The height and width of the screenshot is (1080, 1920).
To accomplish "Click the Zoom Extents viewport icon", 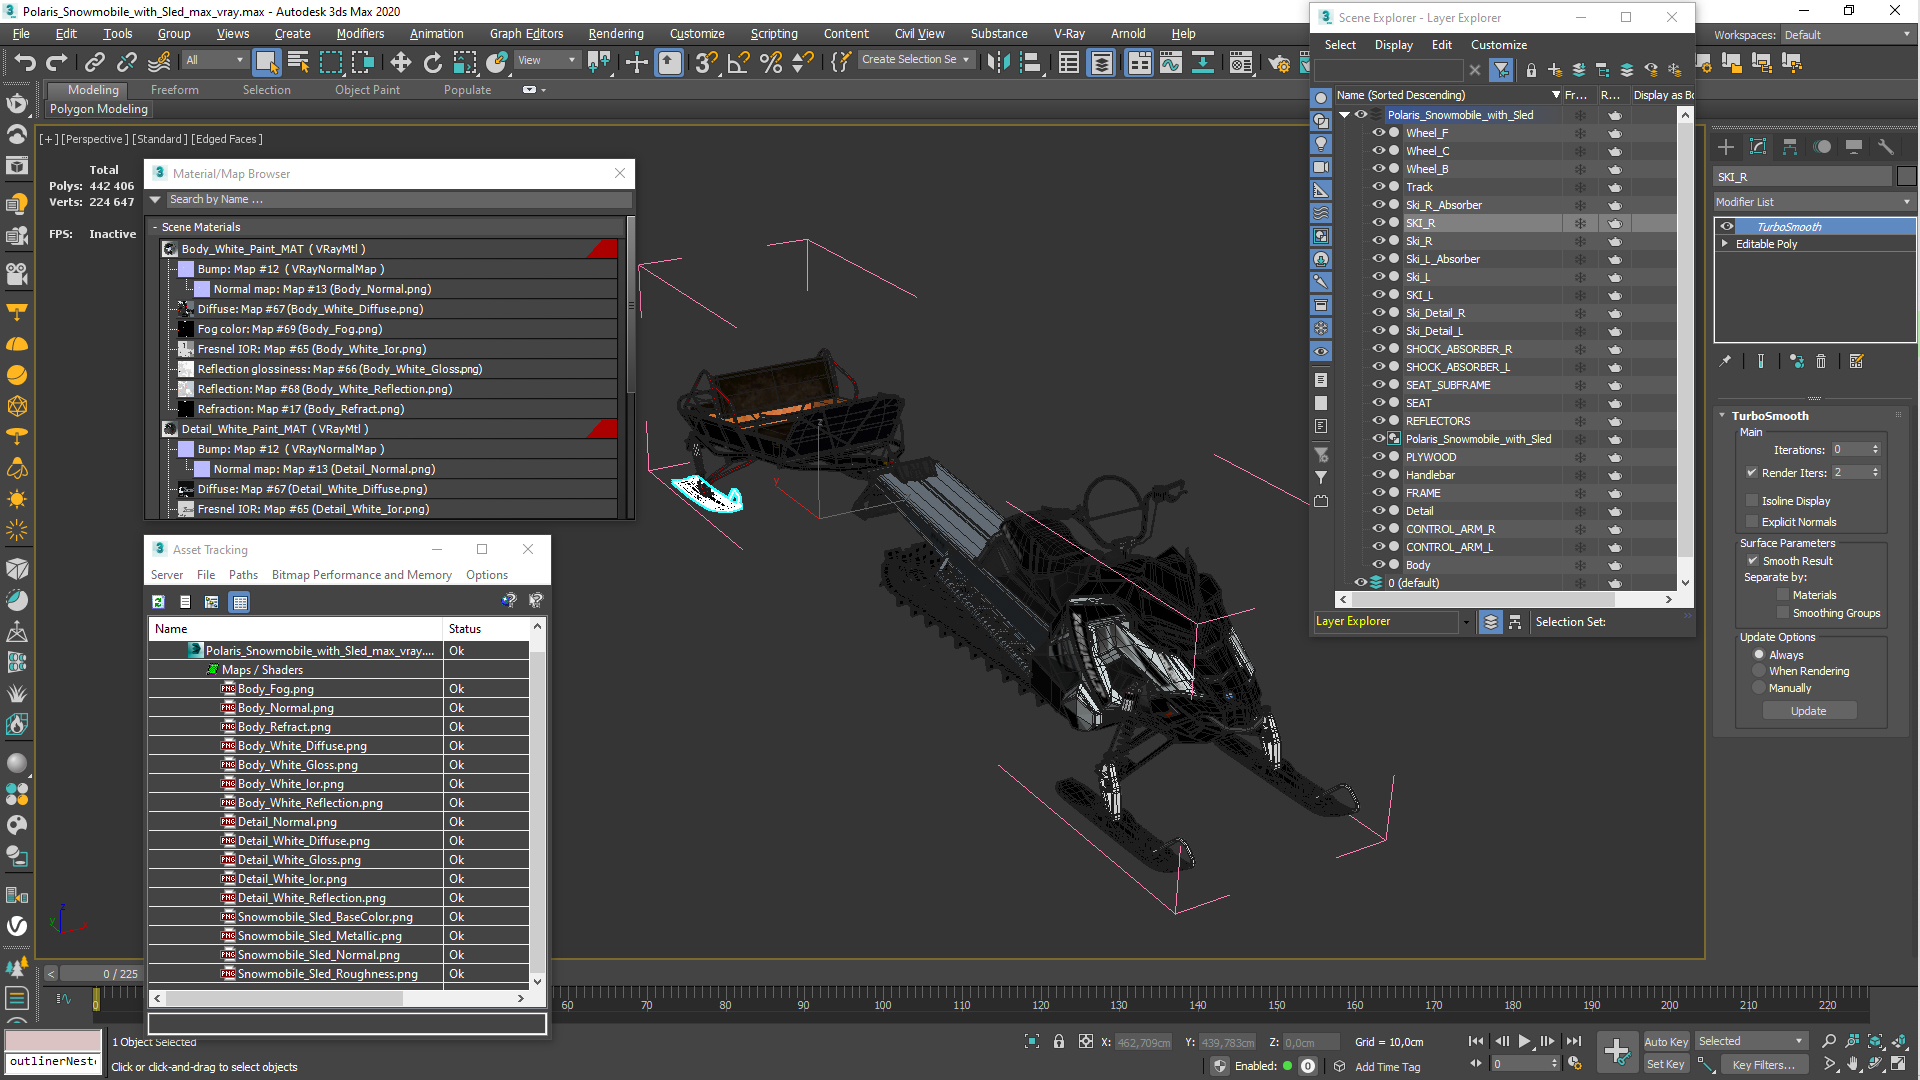I will (1875, 1041).
